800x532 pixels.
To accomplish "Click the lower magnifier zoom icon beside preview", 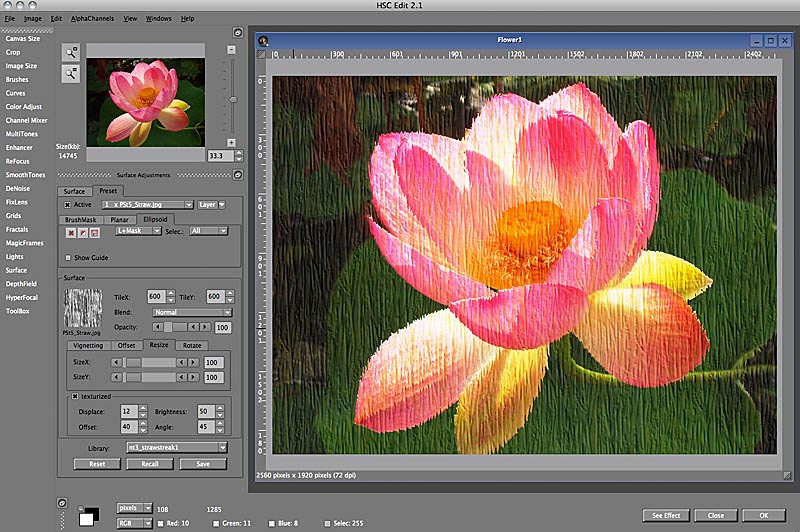I will point(71,74).
